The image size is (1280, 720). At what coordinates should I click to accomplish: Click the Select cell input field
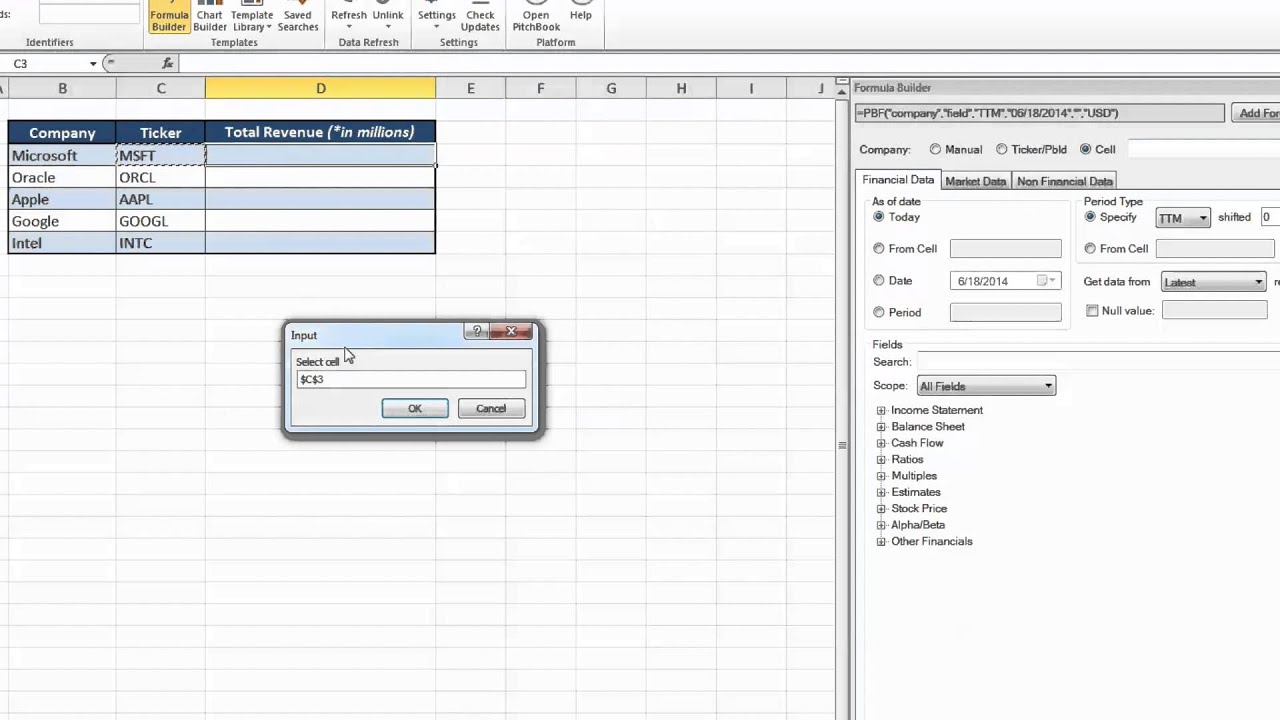[410, 379]
